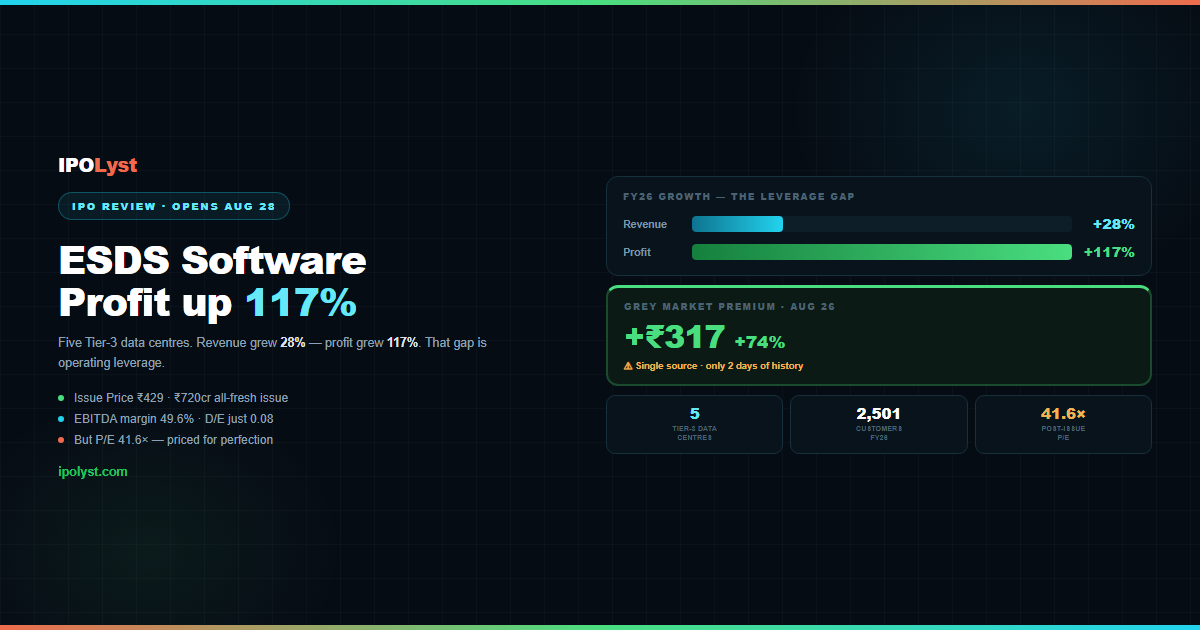
Task: Click the Revenue growth progress bar
Action: [881, 224]
